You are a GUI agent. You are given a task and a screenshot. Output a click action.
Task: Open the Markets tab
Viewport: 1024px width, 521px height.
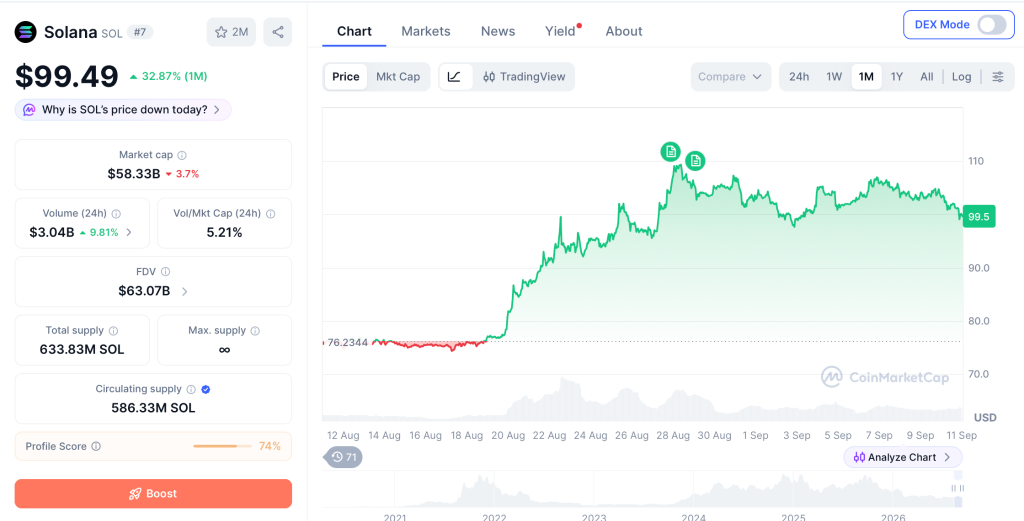(x=426, y=31)
